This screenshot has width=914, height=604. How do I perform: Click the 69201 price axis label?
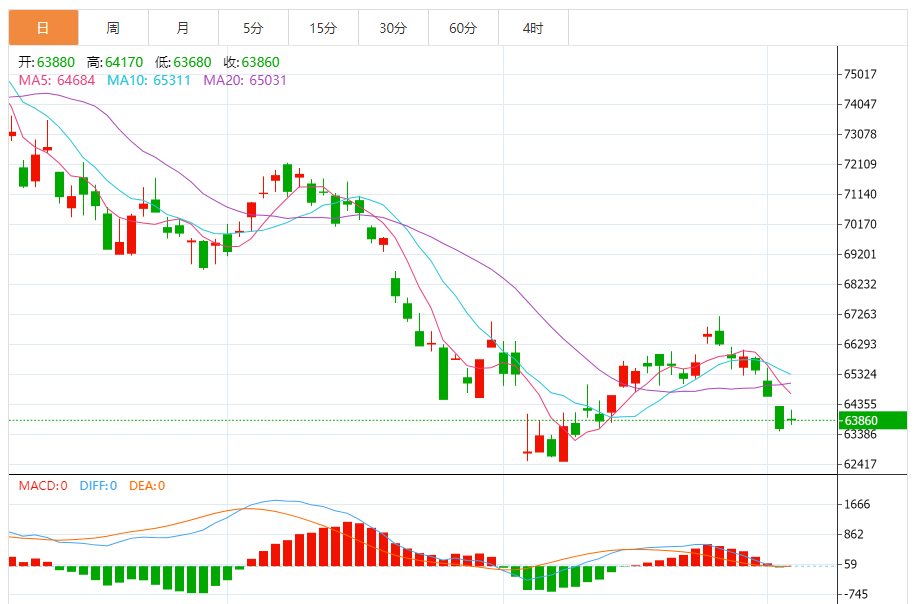860,254
